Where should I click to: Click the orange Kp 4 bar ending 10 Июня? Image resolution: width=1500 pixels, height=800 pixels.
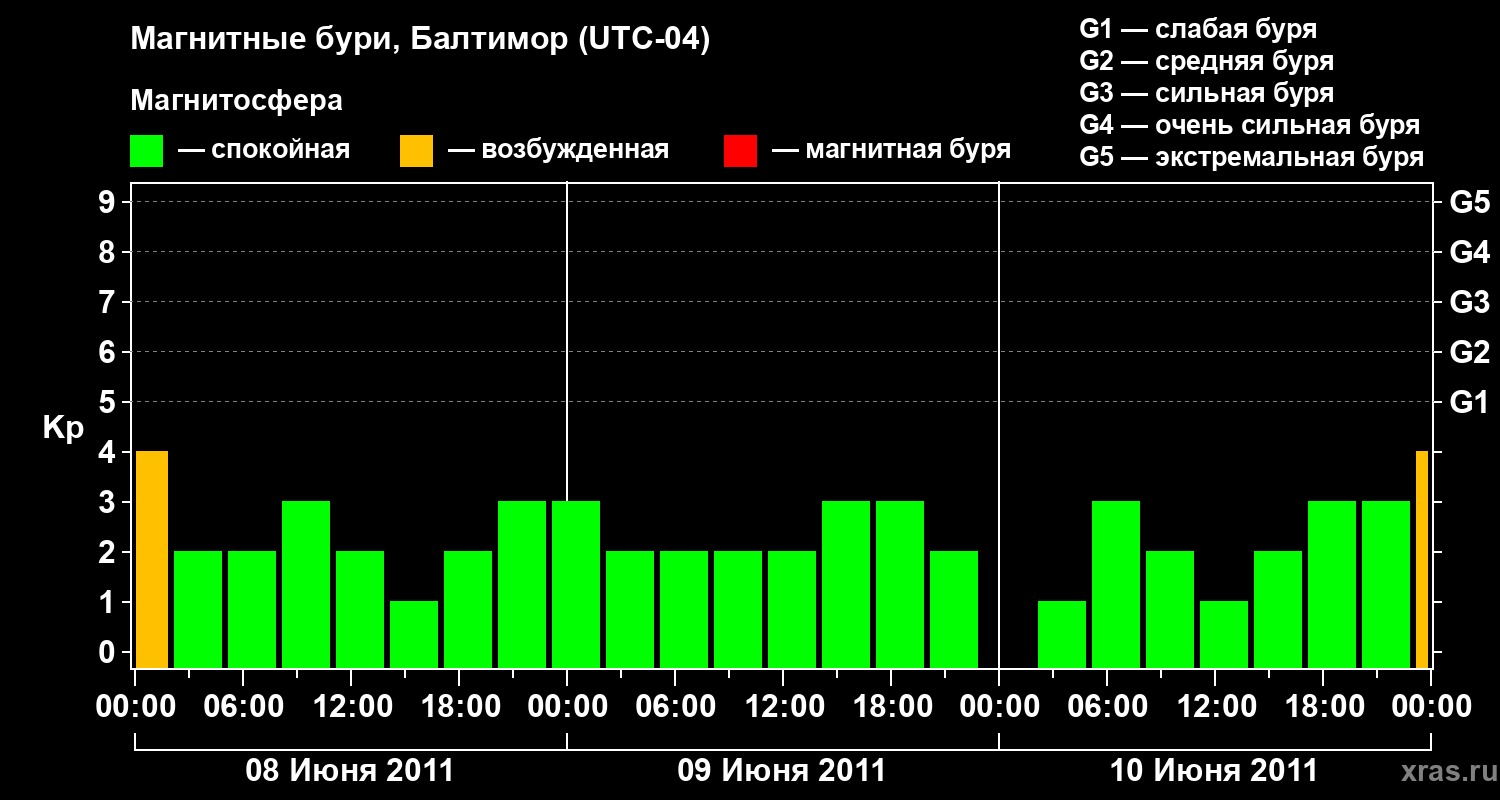(x=1422, y=559)
